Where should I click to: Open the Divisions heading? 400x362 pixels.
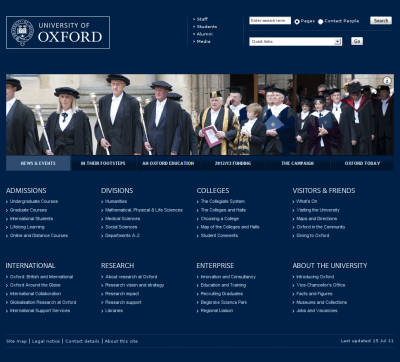pos(117,191)
